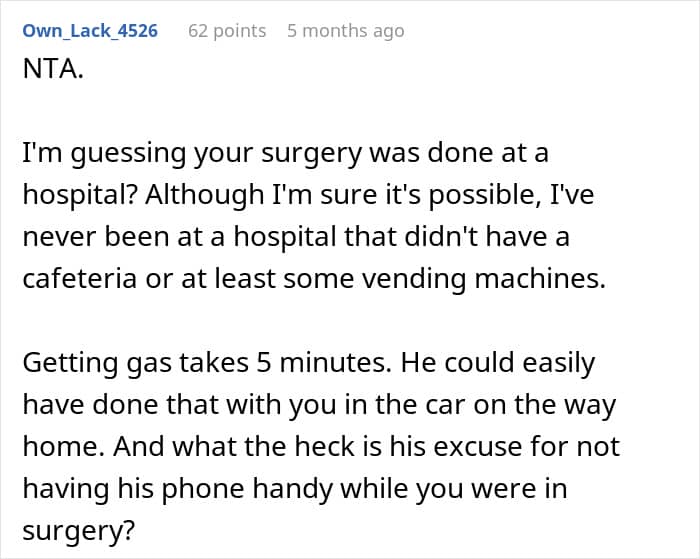Viewport: 700px width, 559px height.
Task: Click the line starting I'm guessing your surgery
Action: click(285, 154)
